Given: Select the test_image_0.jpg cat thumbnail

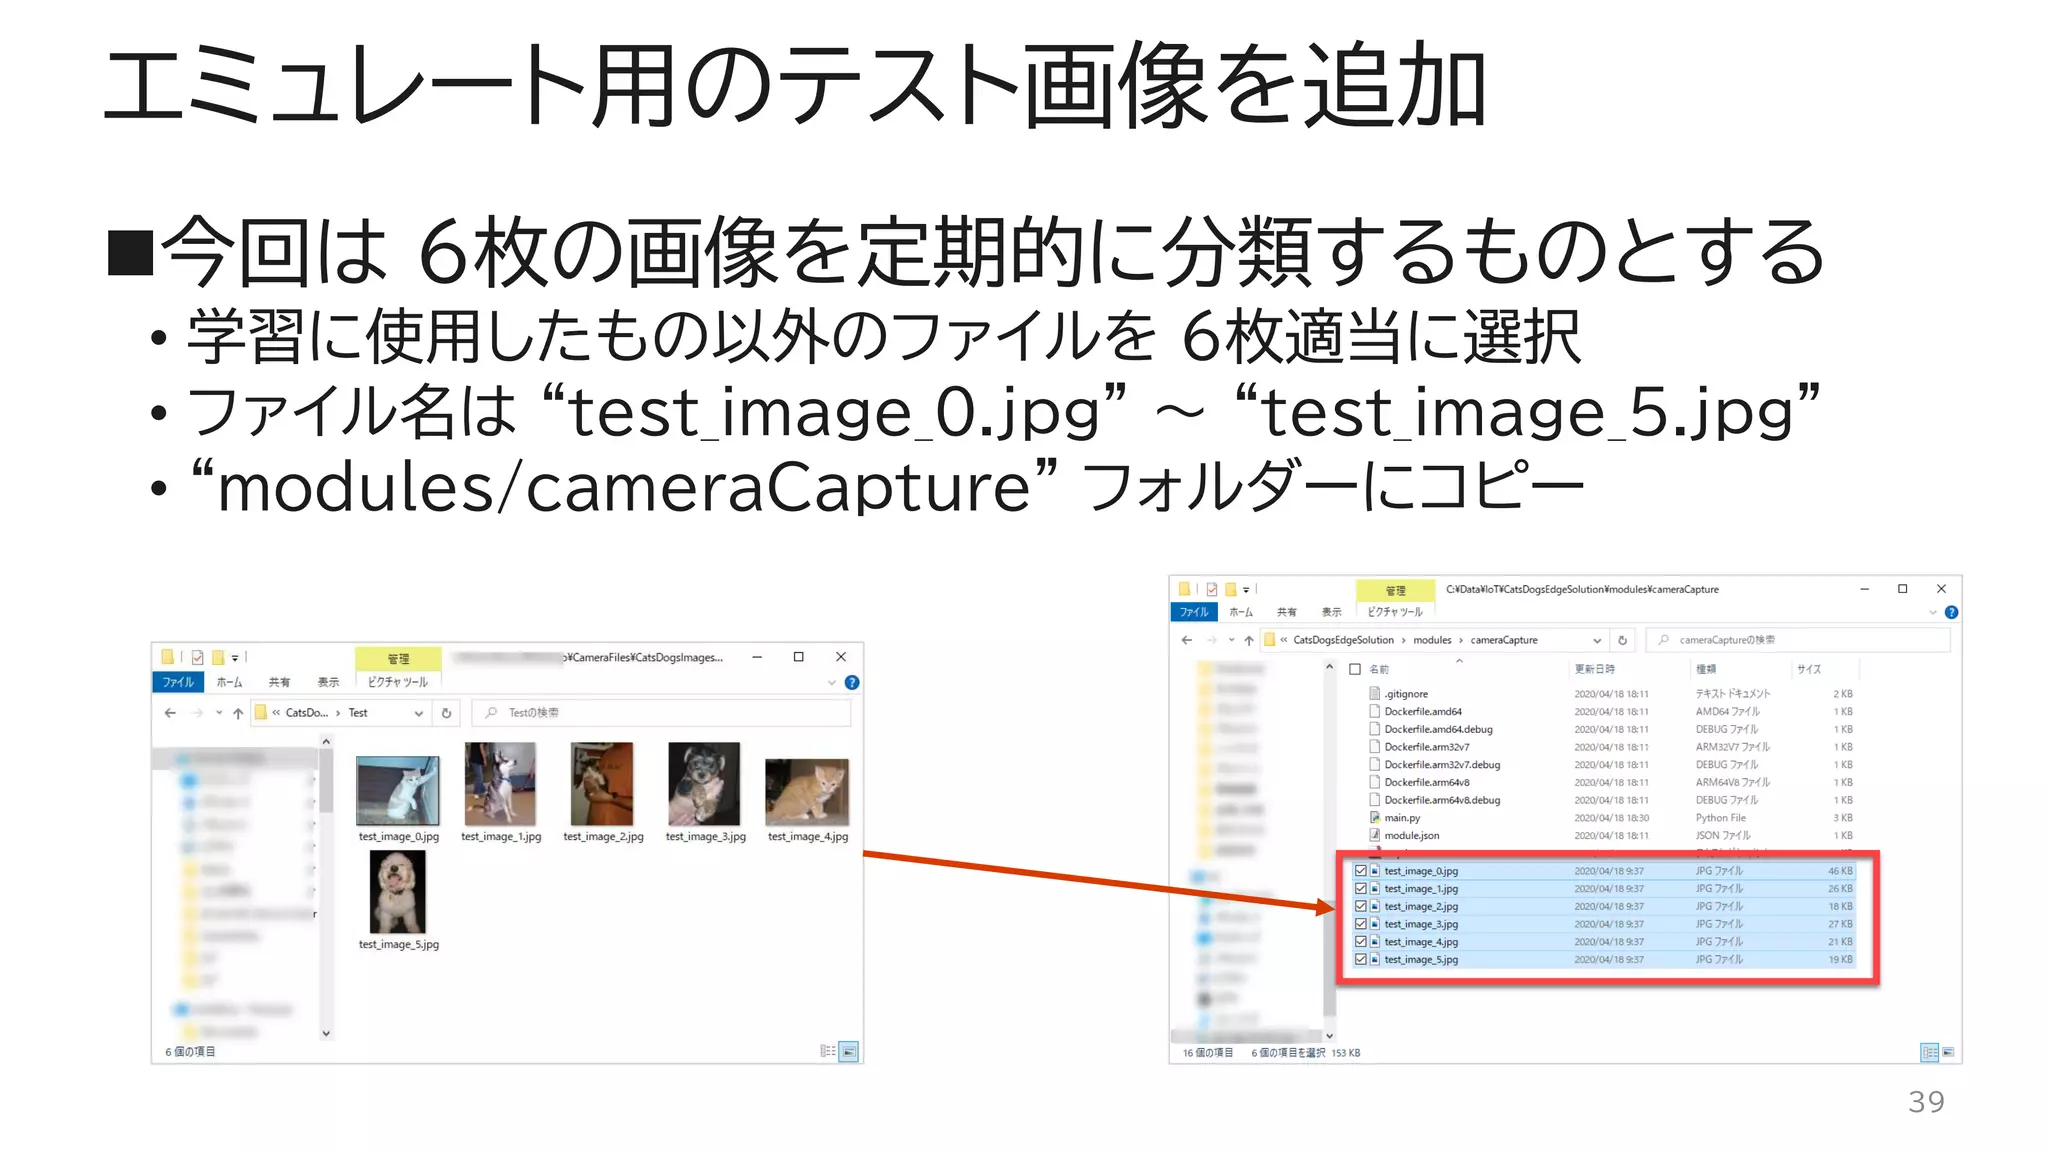Looking at the screenshot, I should tap(398, 790).
